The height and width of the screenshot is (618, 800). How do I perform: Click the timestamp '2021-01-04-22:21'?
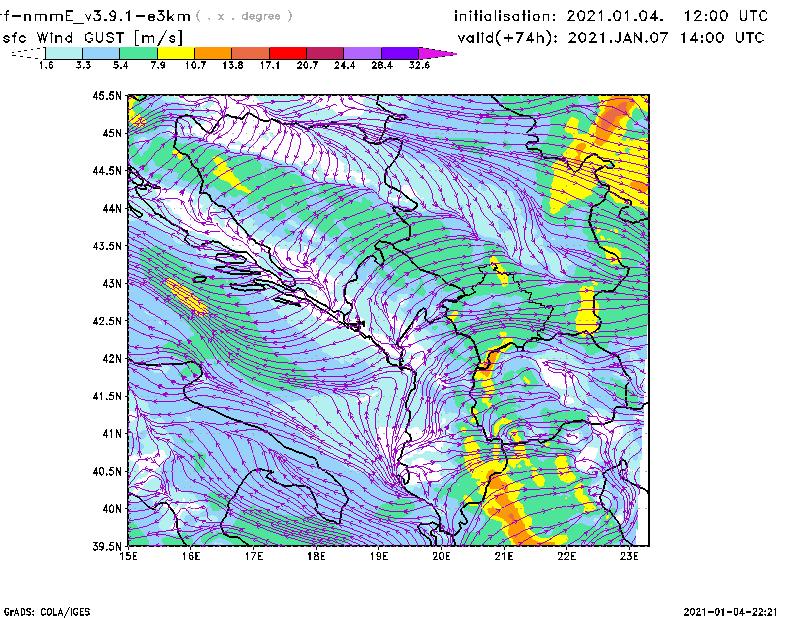click(x=730, y=611)
